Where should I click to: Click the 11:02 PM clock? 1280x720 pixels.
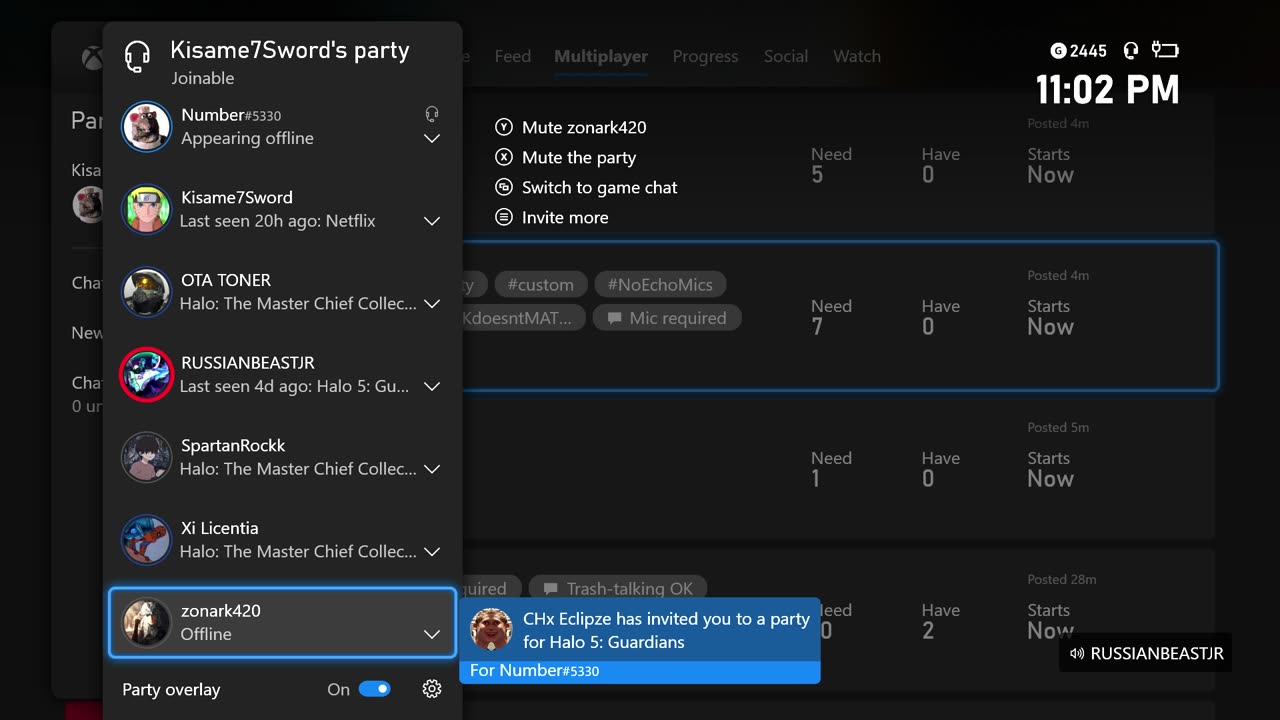click(x=1108, y=91)
